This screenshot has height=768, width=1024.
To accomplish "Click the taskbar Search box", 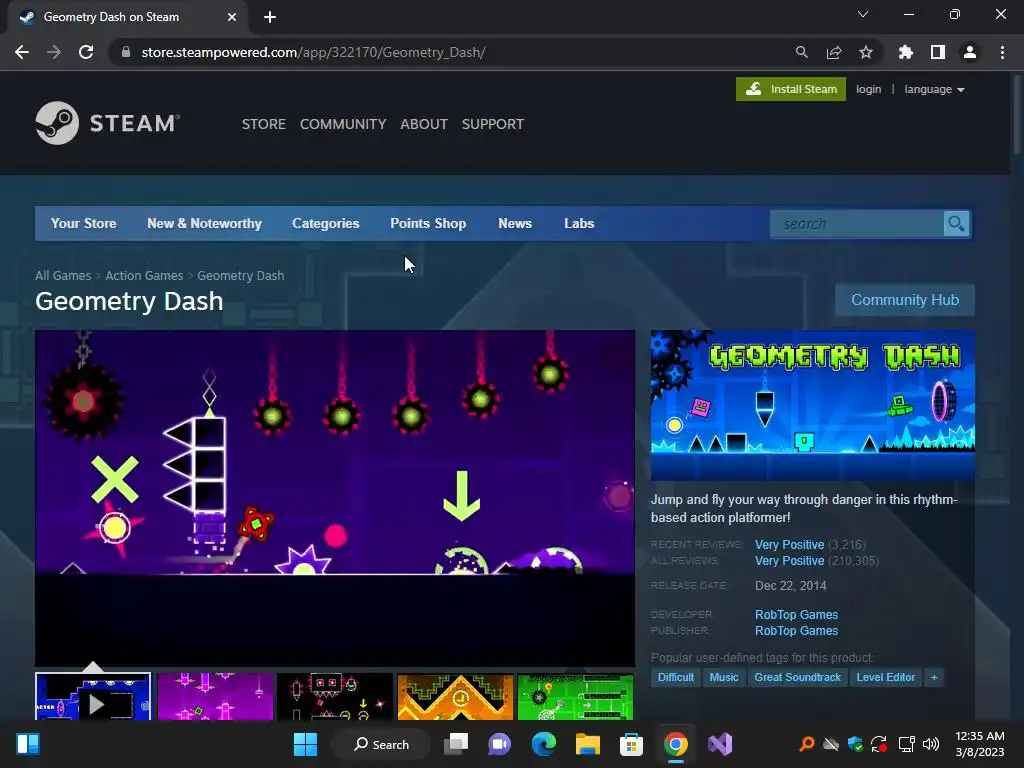I will click(381, 744).
